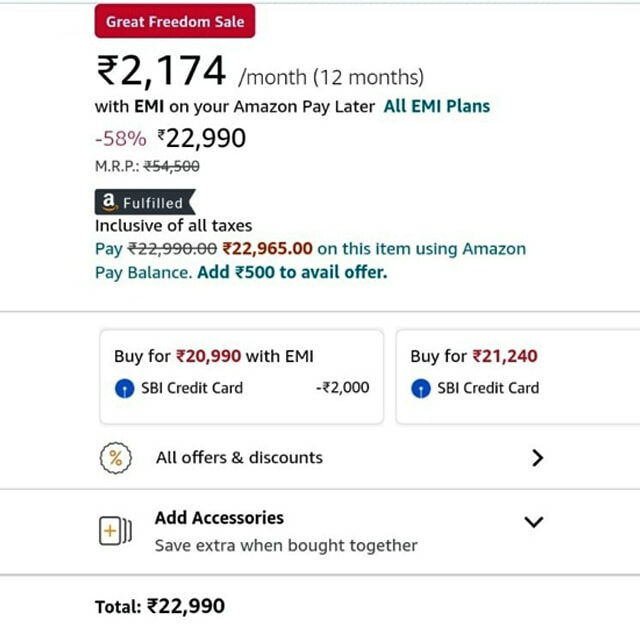The image size is (640, 628).
Task: Click the -₹2,000 discount amount
Action: (x=342, y=387)
